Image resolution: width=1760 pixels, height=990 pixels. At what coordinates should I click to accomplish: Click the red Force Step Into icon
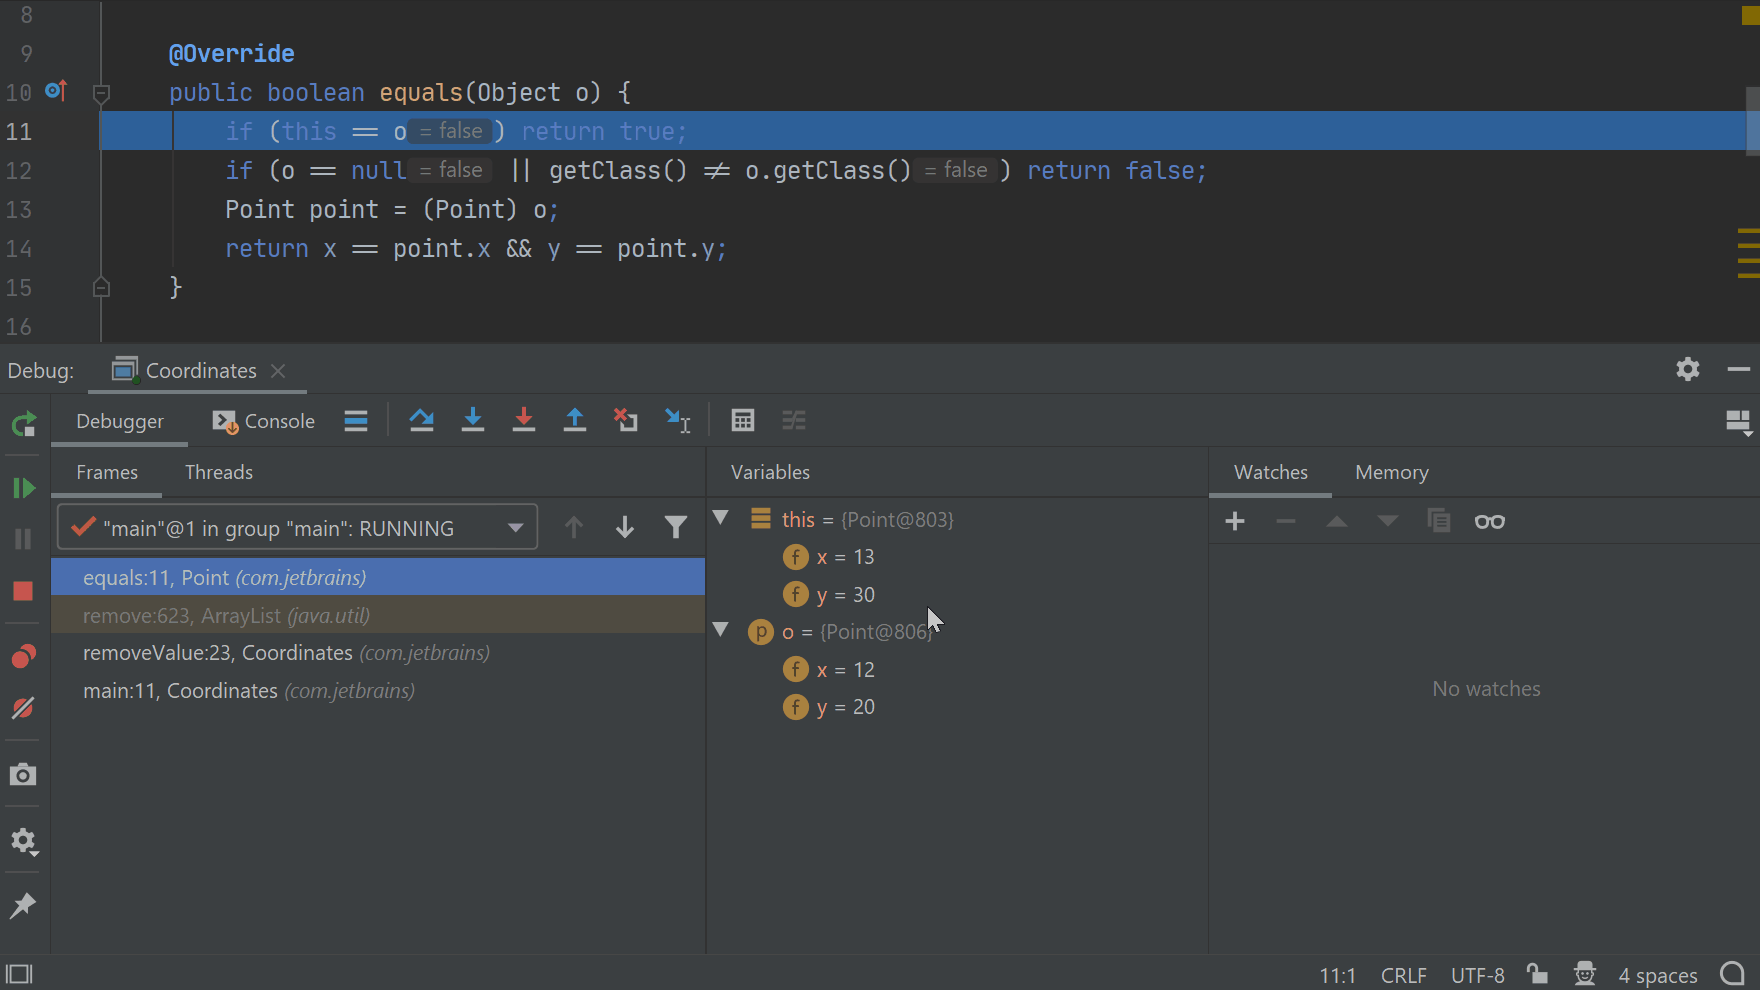pyautogui.click(x=523, y=421)
